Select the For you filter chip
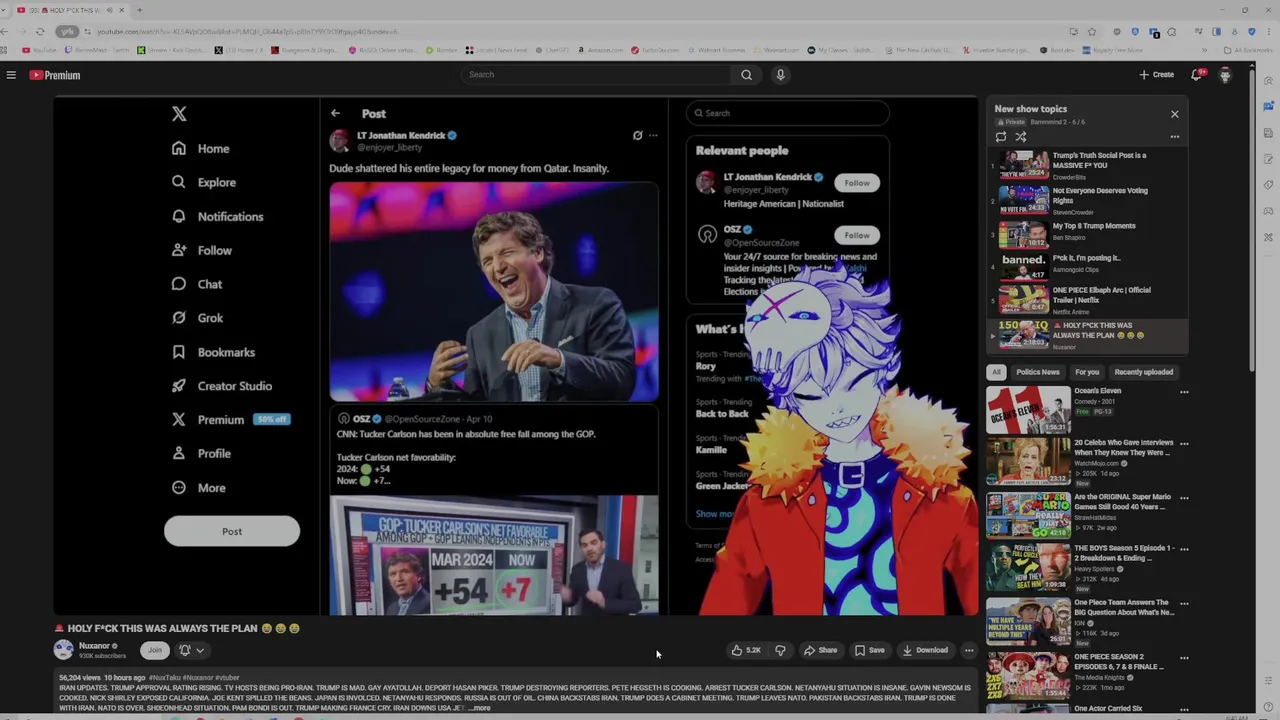The width and height of the screenshot is (1280, 720). point(1086,372)
